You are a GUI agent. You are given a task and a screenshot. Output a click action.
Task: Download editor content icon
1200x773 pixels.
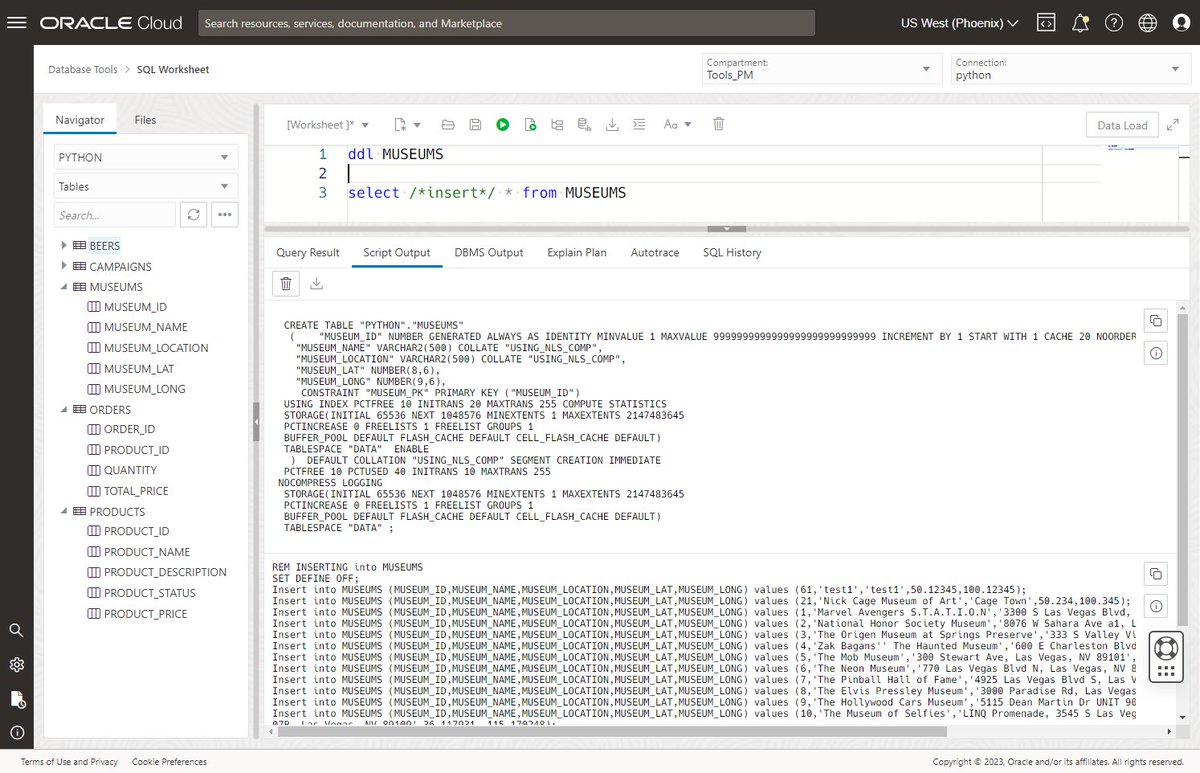click(x=612, y=125)
